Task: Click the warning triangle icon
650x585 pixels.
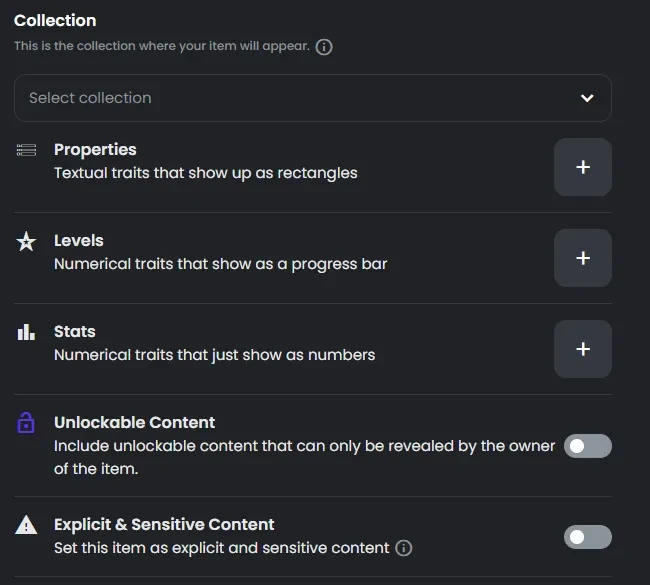Action: (x=26, y=525)
